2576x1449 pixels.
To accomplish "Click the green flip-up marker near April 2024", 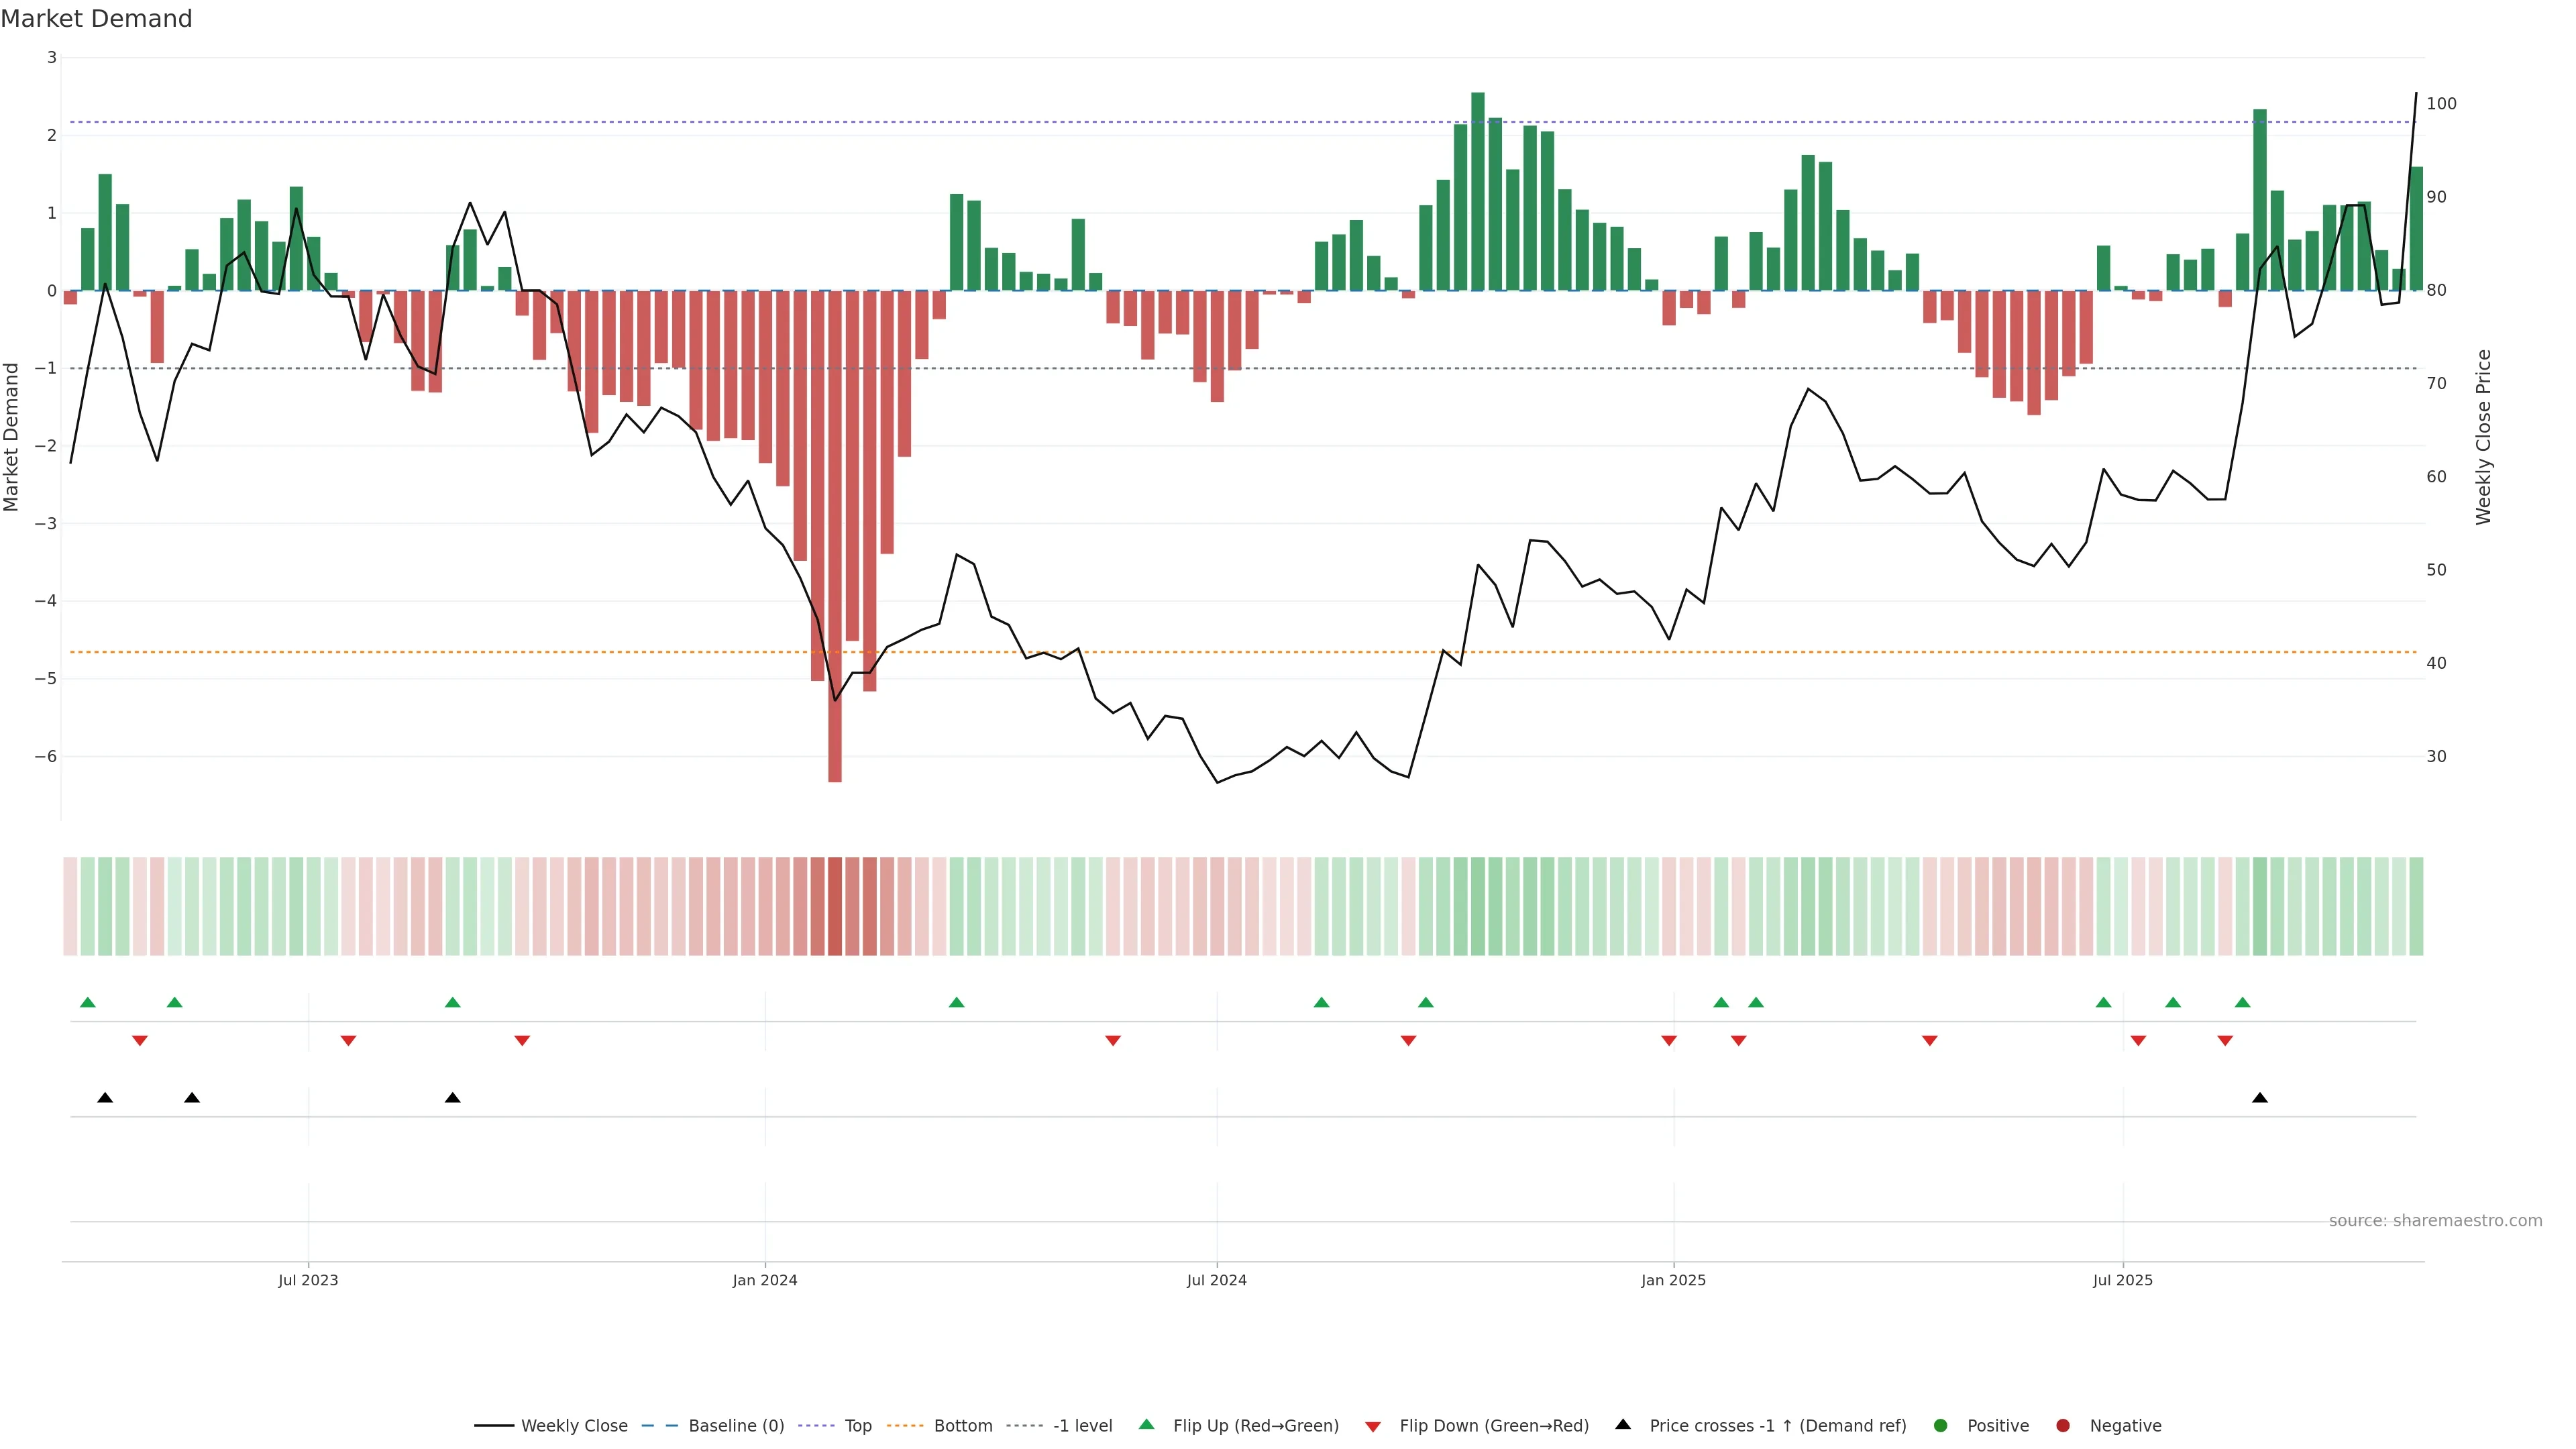I will 956,1002.
